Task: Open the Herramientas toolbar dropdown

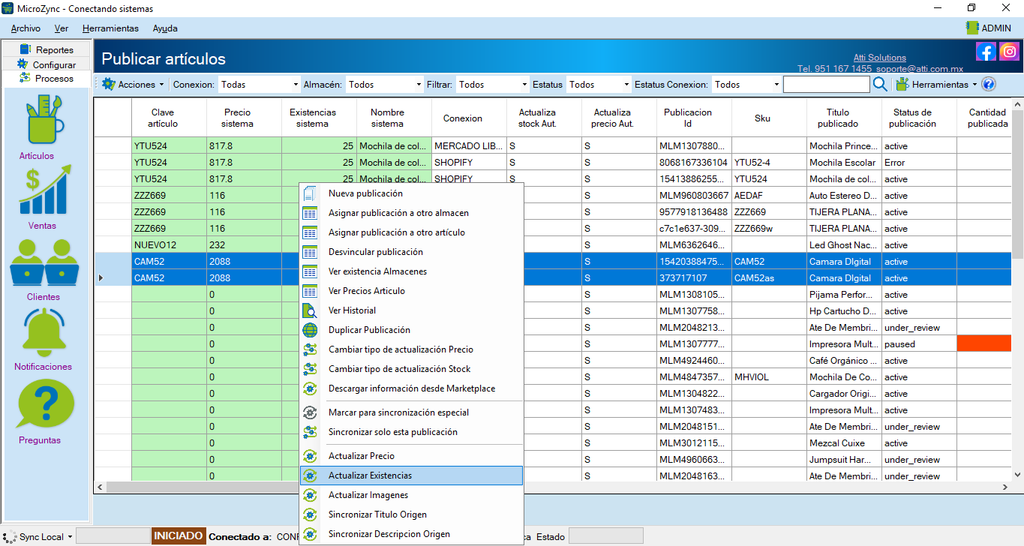Action: pyautogui.click(x=936, y=84)
